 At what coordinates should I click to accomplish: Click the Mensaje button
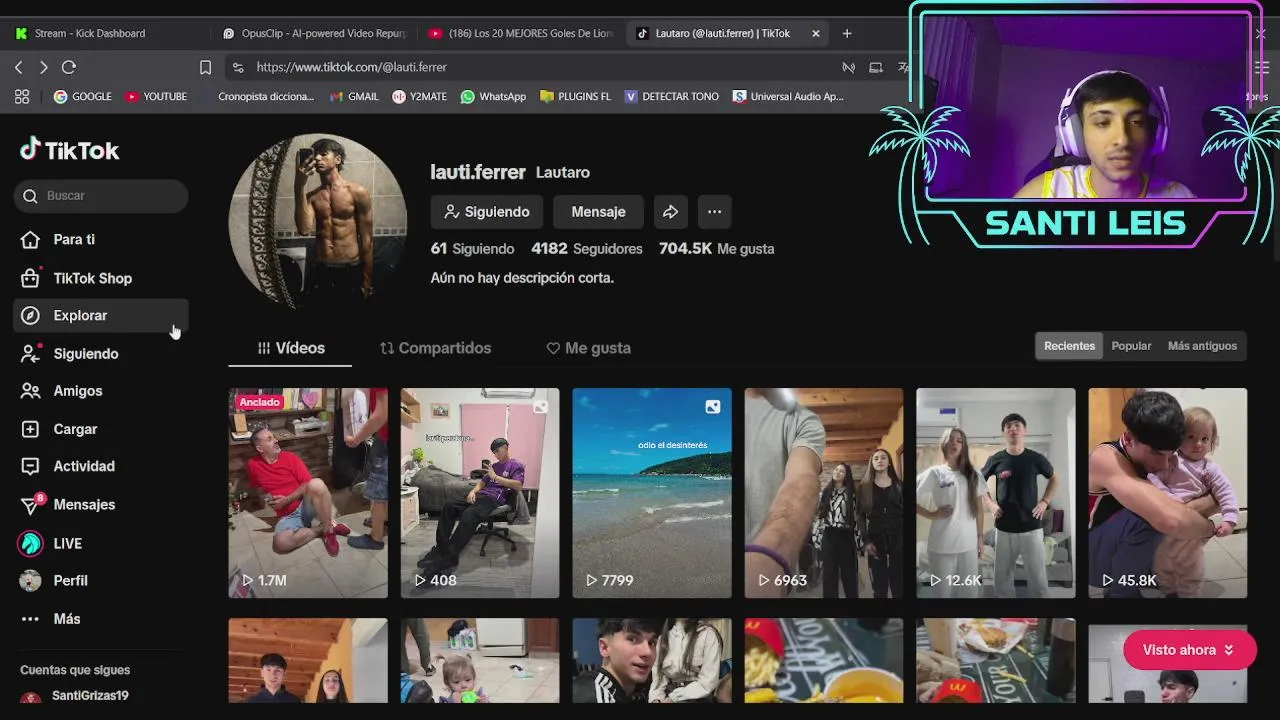(598, 212)
